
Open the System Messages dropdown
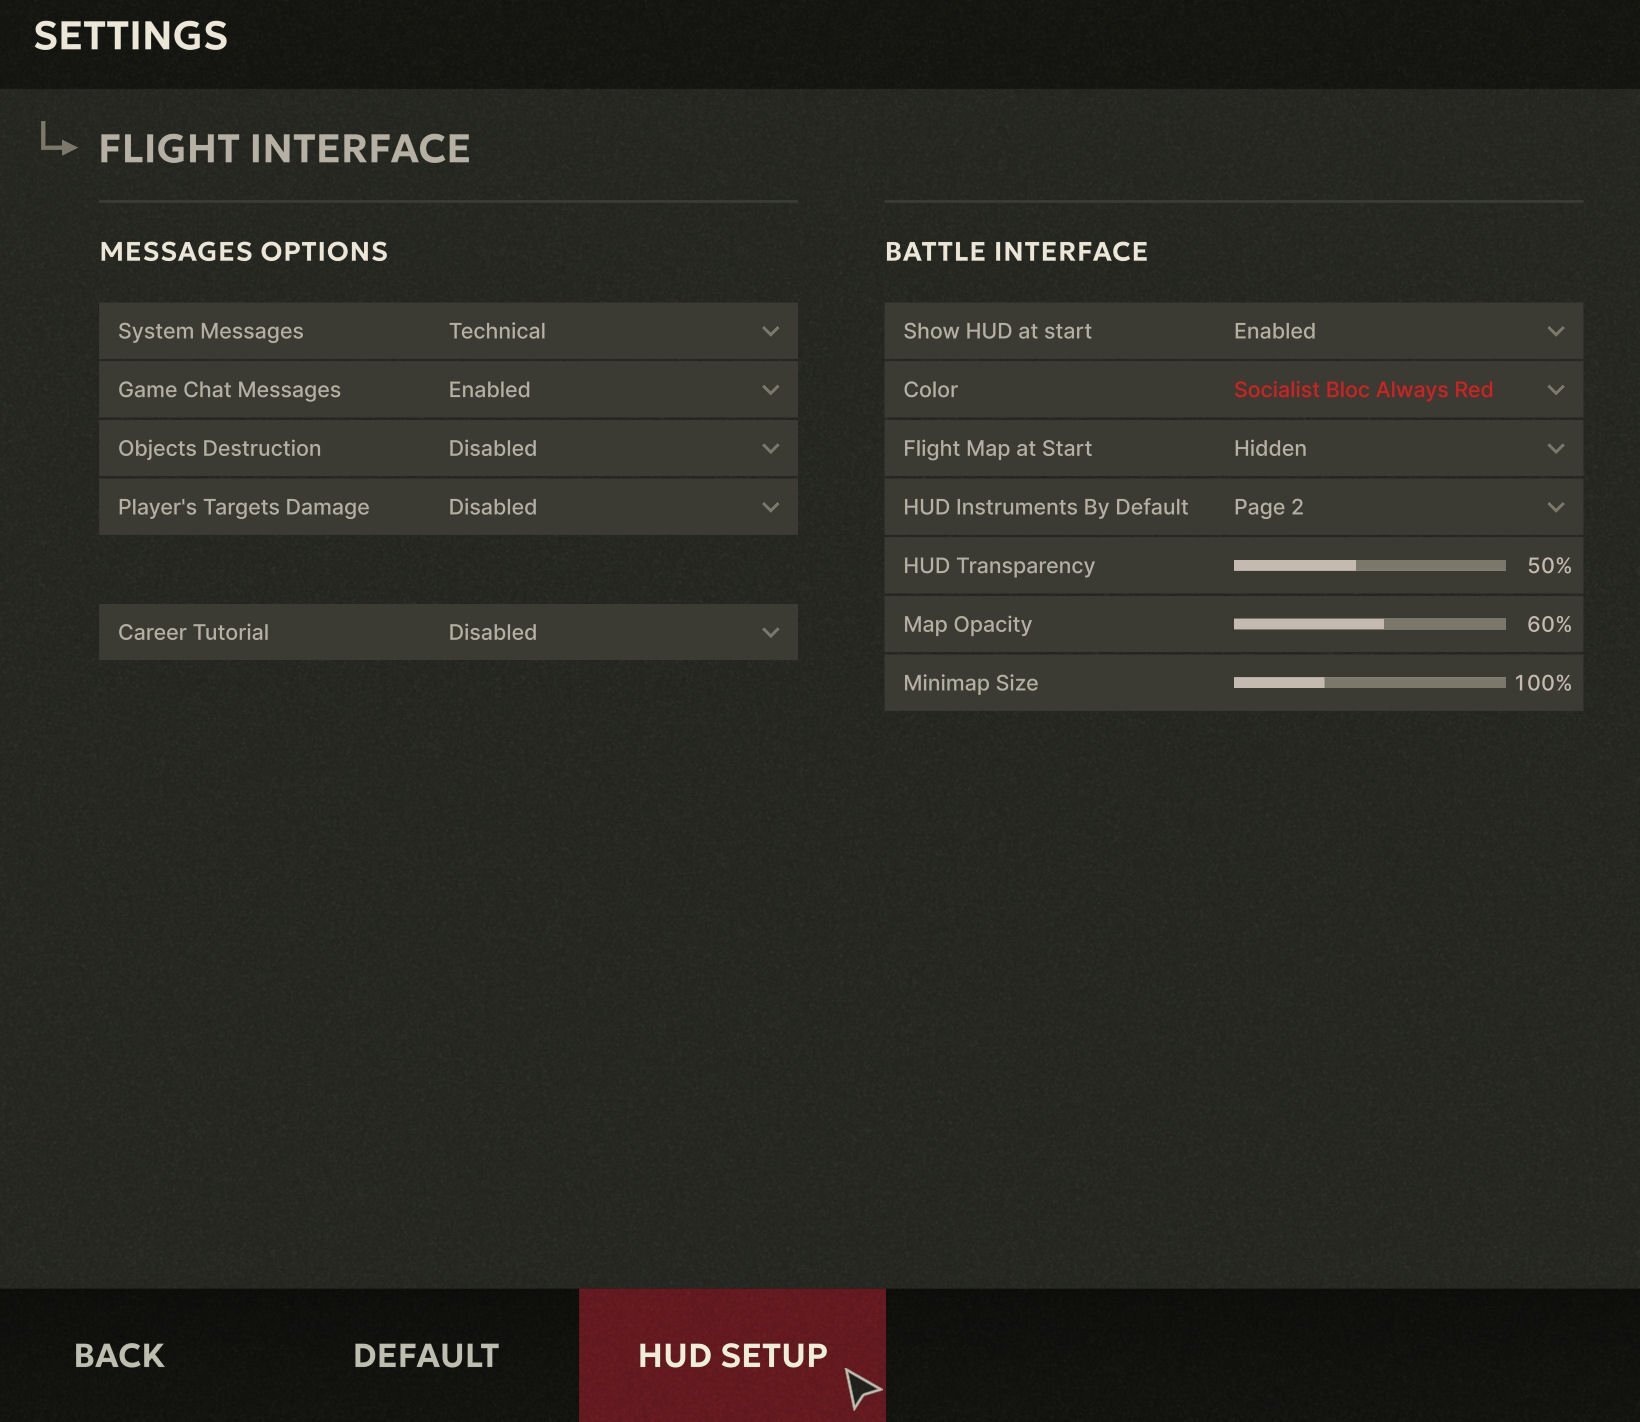click(448, 331)
